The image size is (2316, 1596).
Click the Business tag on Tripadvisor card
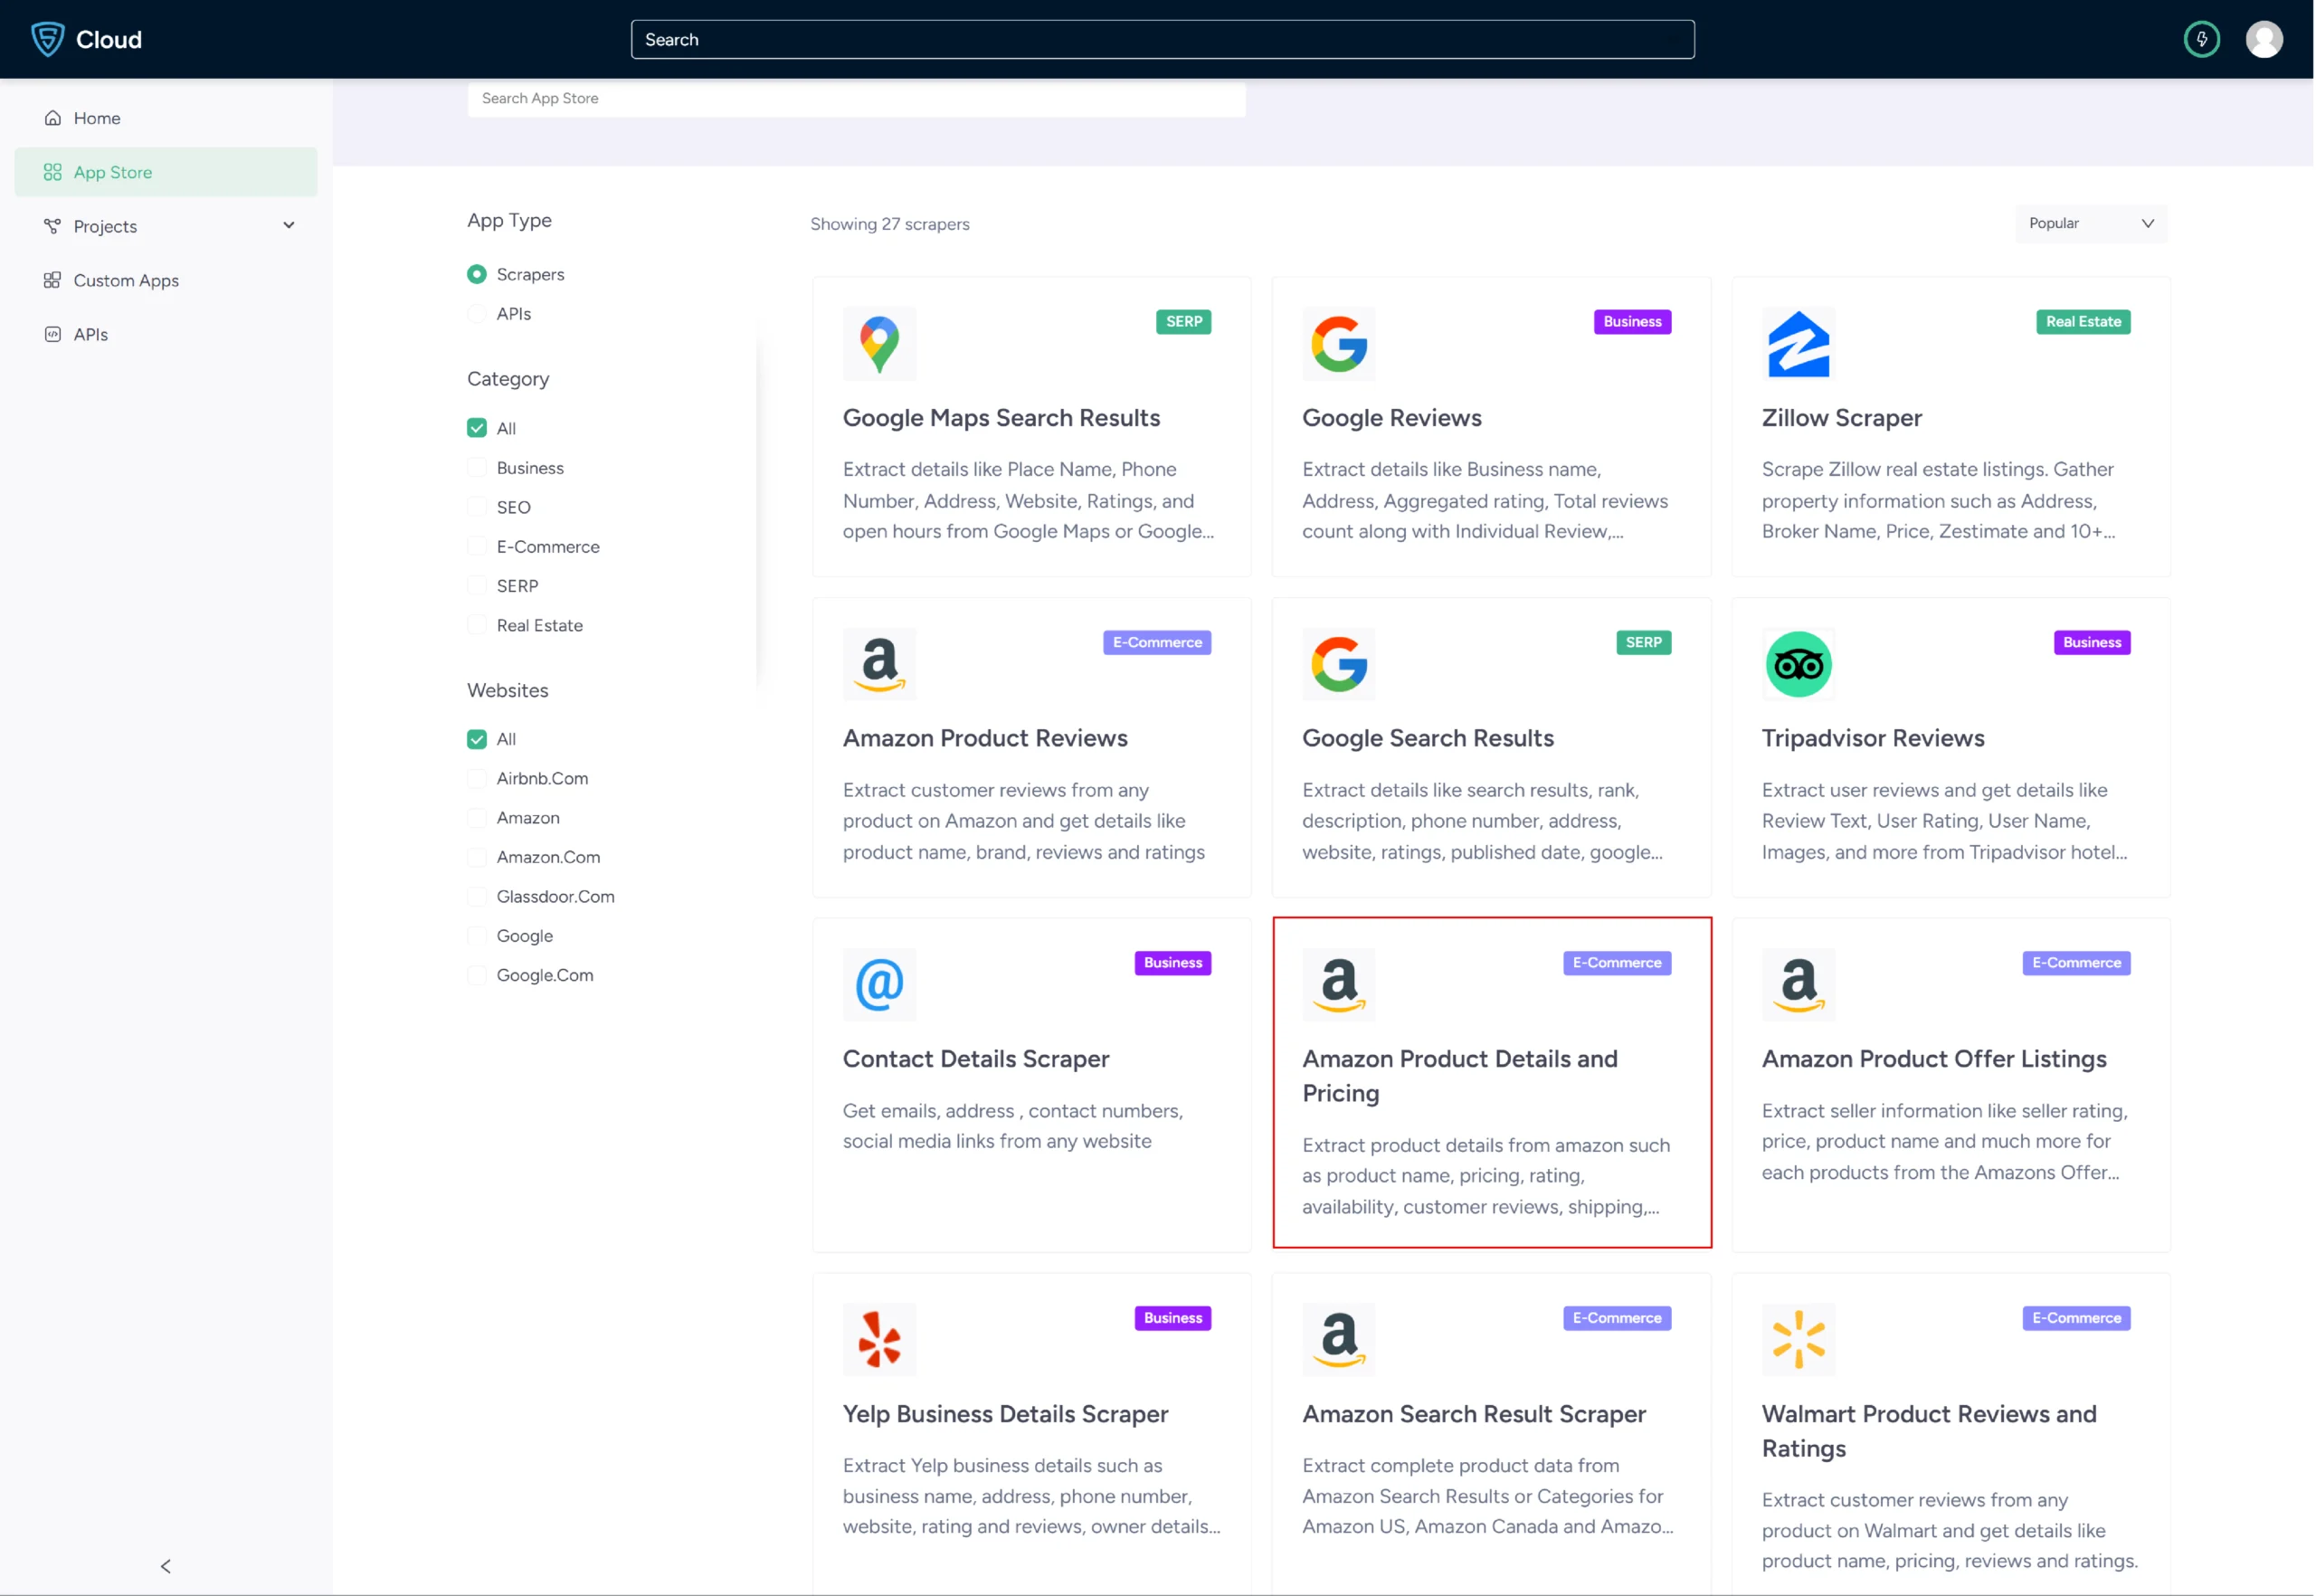[2091, 642]
